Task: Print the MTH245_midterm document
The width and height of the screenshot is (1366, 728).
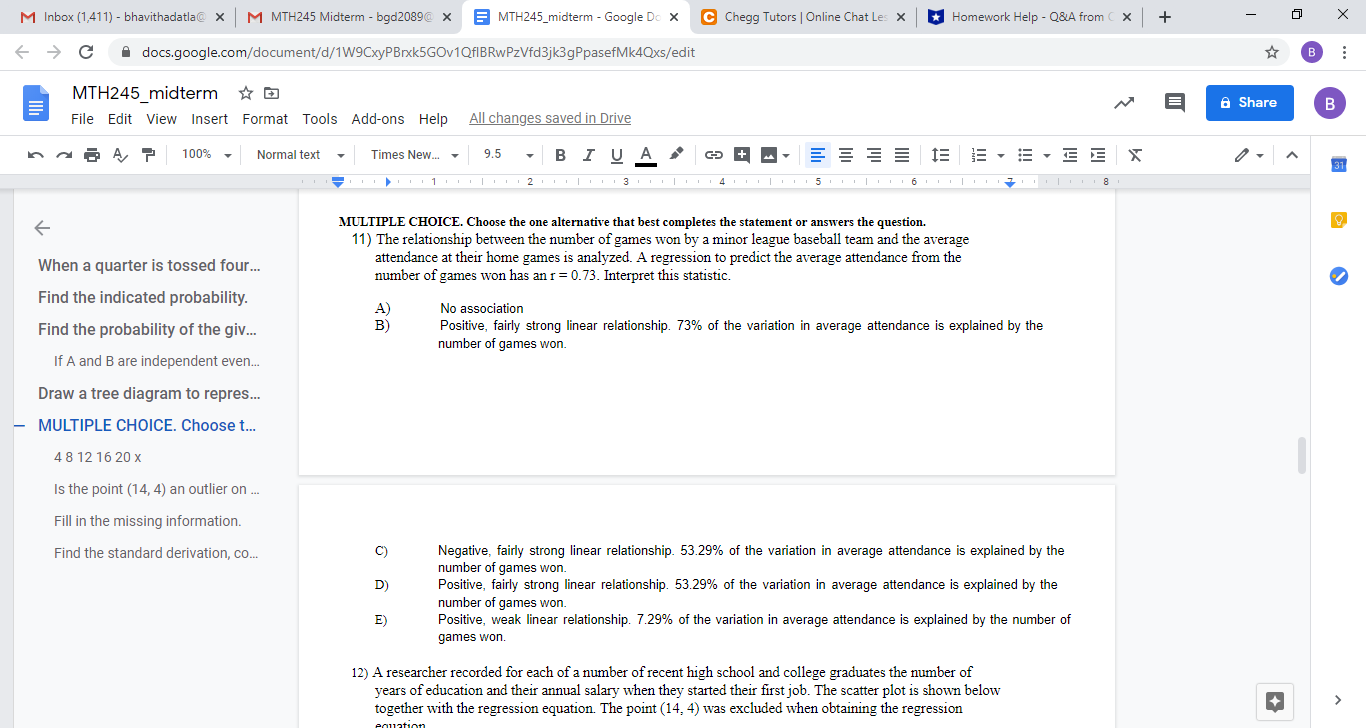Action: coord(91,155)
